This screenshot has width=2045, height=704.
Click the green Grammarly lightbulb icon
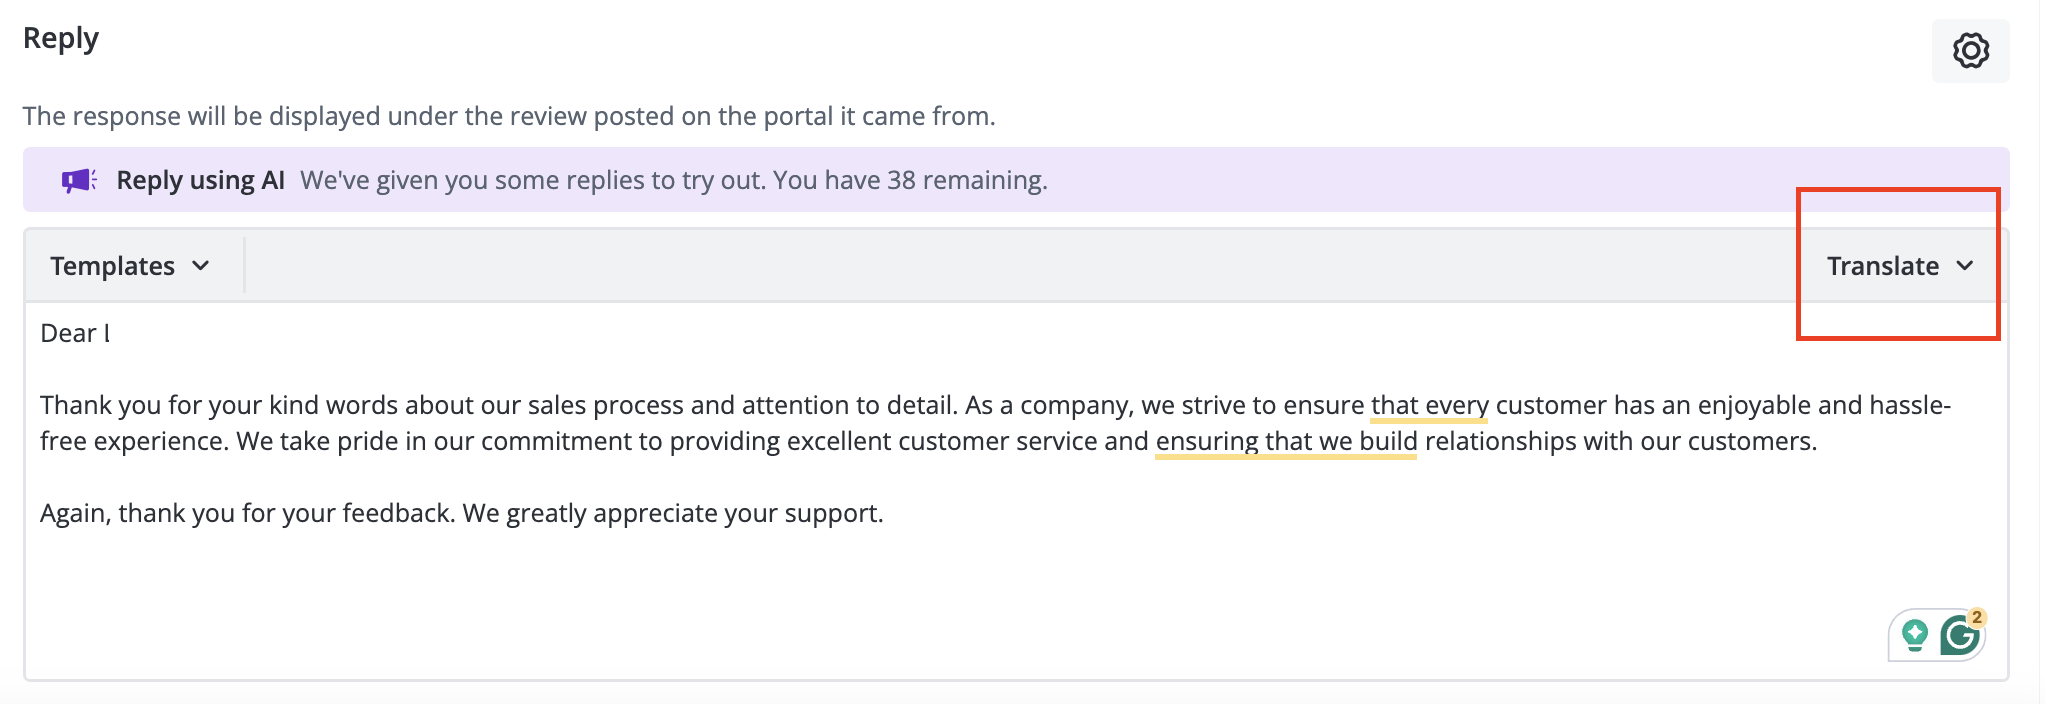(1914, 635)
